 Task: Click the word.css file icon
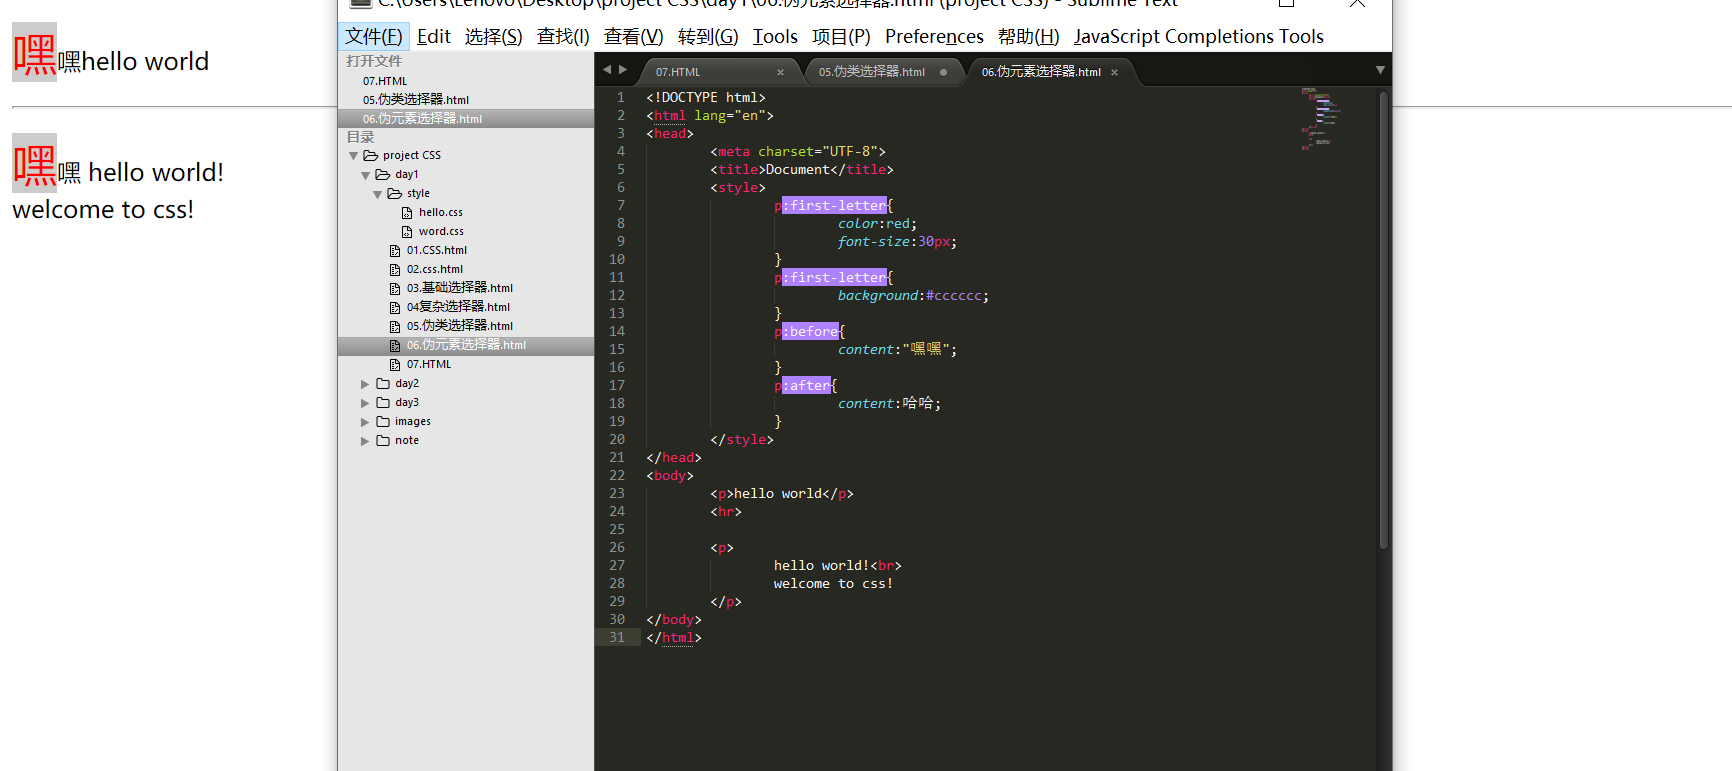[407, 232]
